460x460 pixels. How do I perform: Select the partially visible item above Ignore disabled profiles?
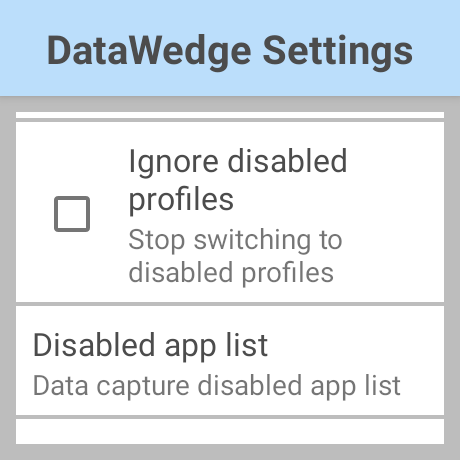coord(230,115)
